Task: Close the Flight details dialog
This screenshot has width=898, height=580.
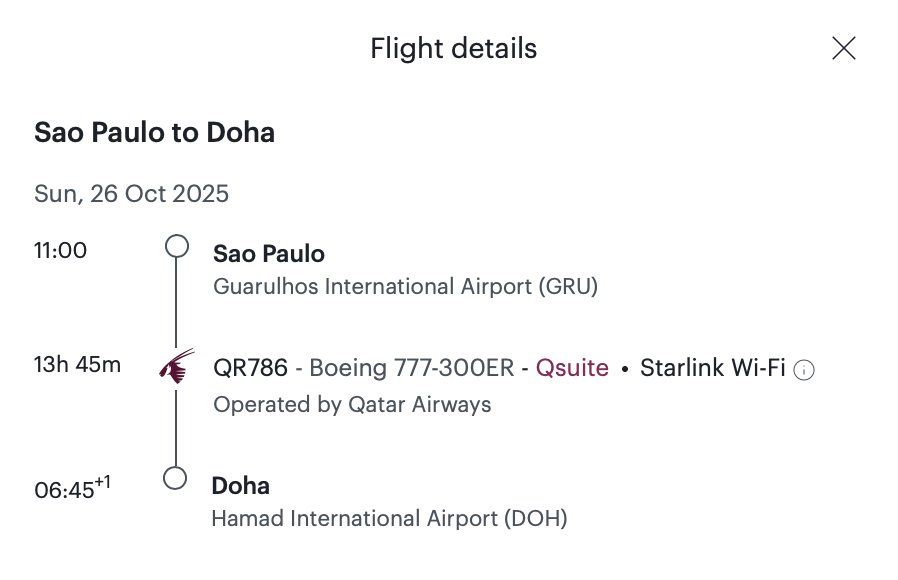Action: coord(844,48)
